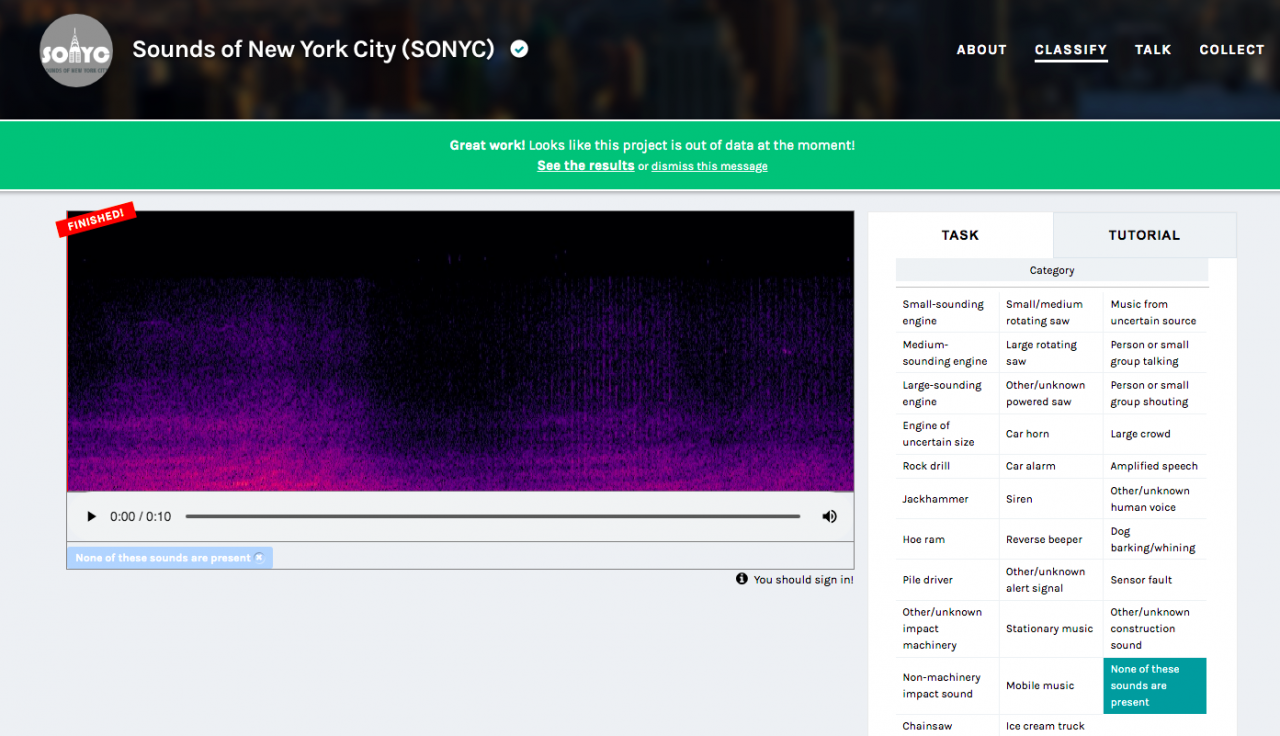Select Jackhammer category
Image resolution: width=1280 pixels, height=736 pixels.
point(947,499)
